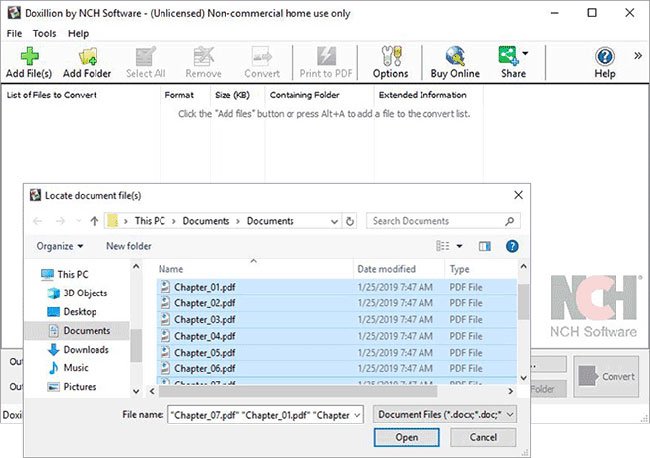The height and width of the screenshot is (458, 650).
Task: Open the recent locations dropdown near the nav arrows
Action: pos(79,221)
